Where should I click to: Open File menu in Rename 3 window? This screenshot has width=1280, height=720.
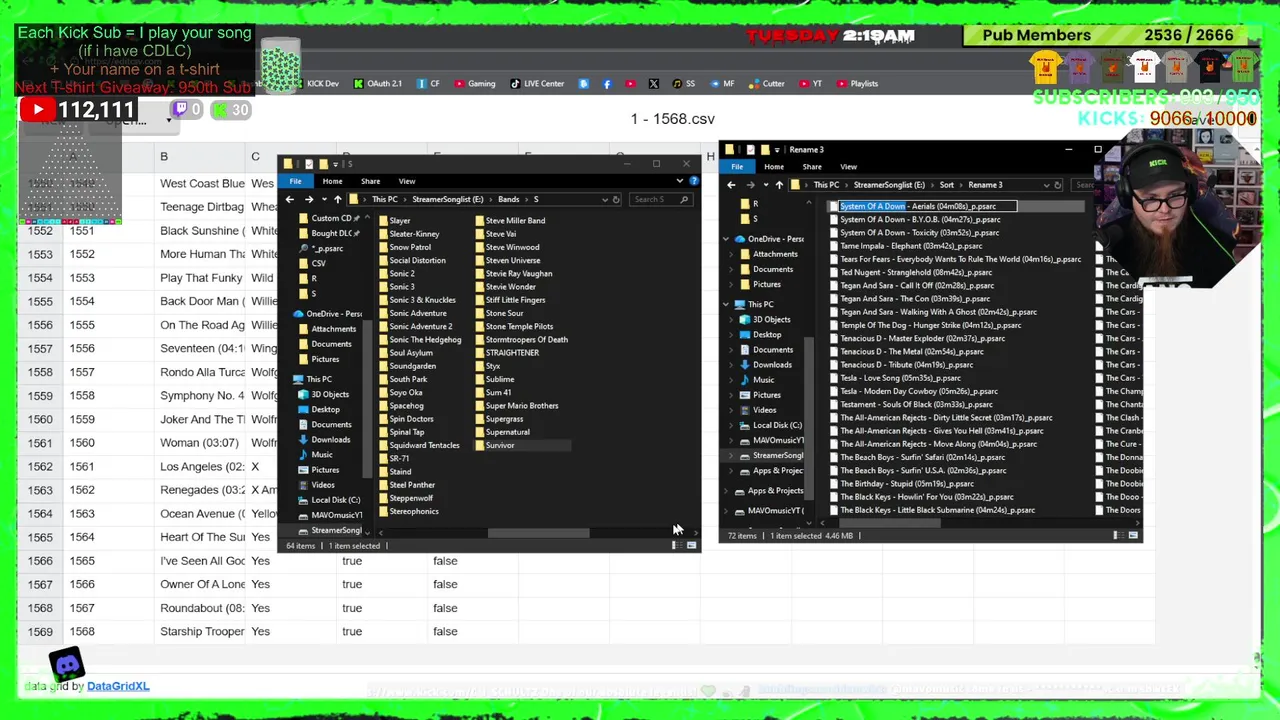click(736, 167)
